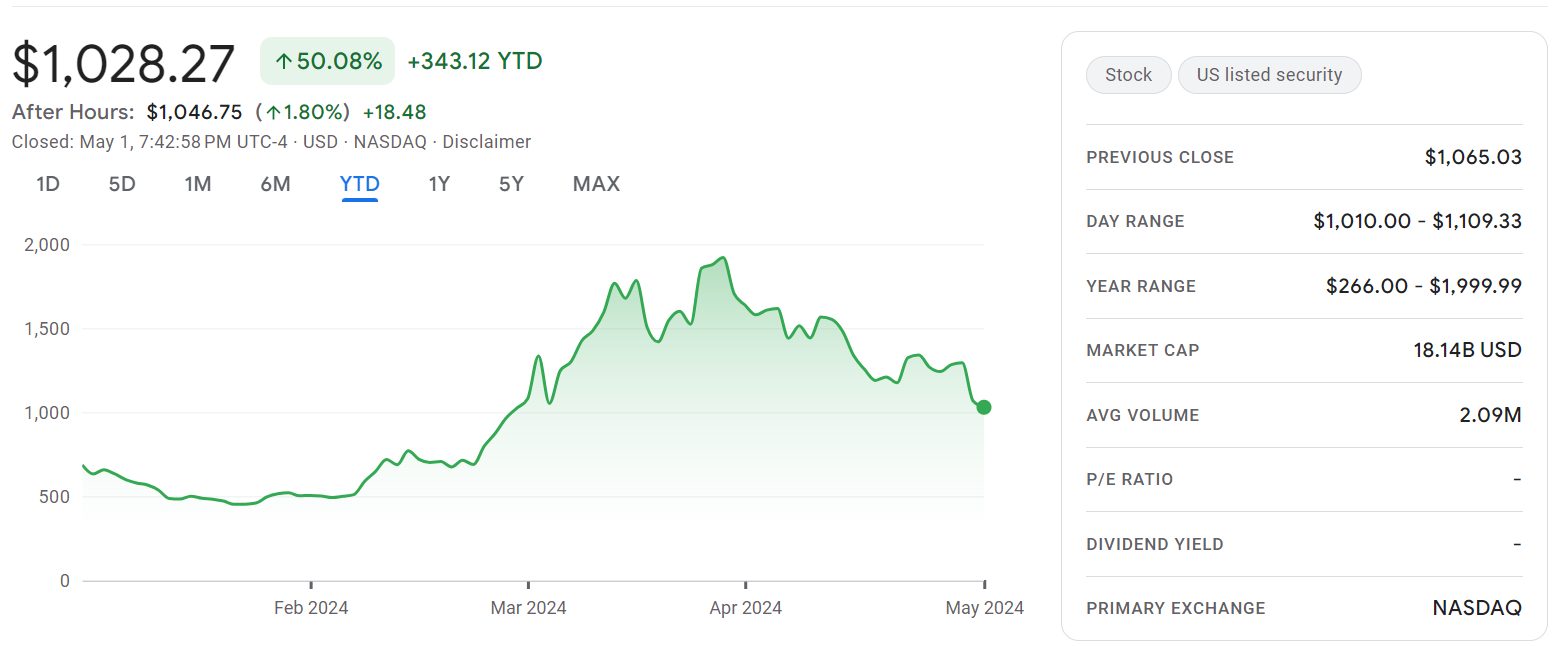Viewport: 1556px width, 647px height.
Task: Show the MAX range chart
Action: click(x=596, y=184)
